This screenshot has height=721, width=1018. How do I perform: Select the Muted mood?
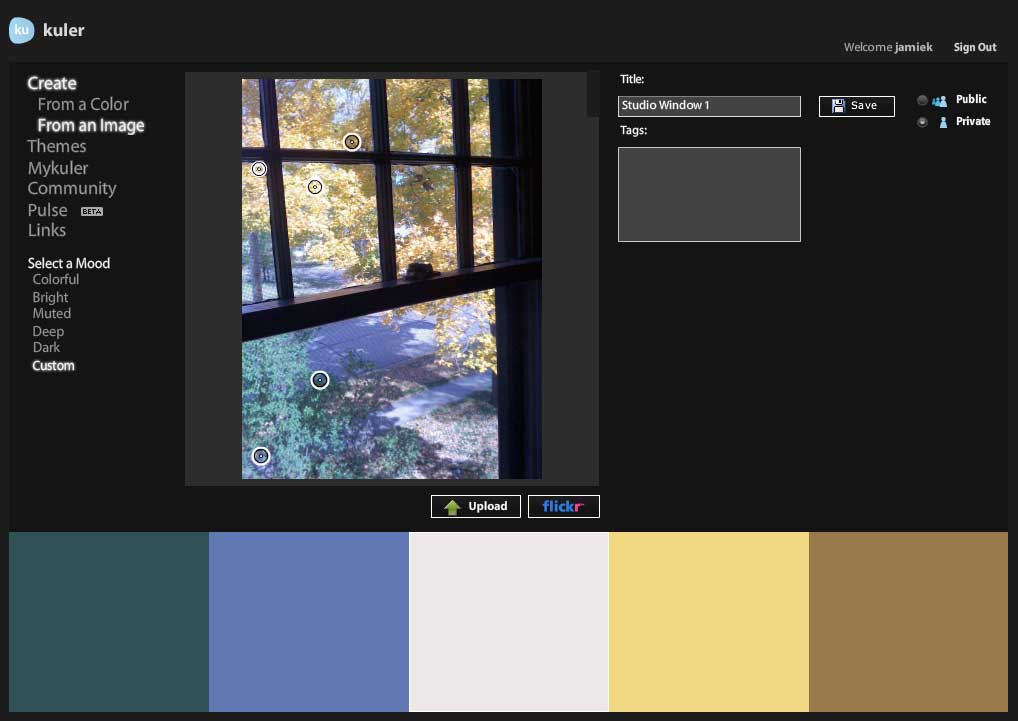click(52, 313)
